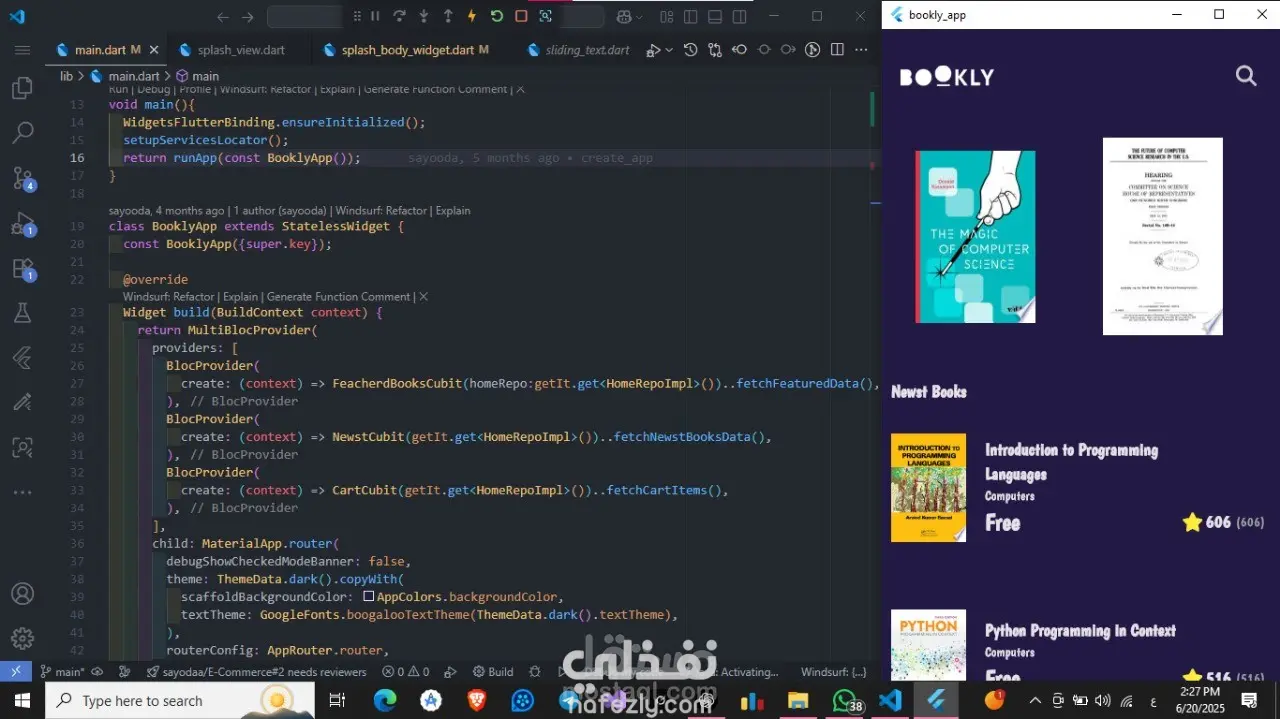Screen dimensions: 1280x719
Task: Click the Windows Start button
Action: [22, 701]
